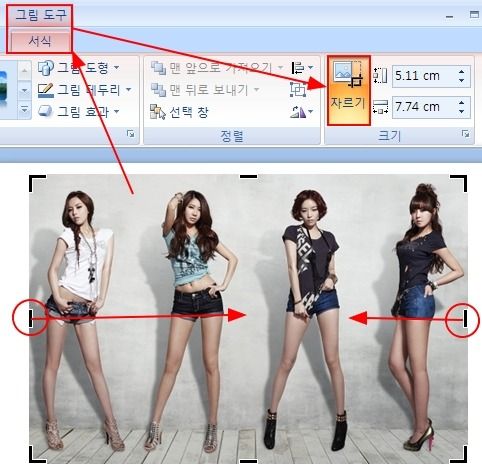Screen dimensions: 482x475
Task: Click the top-right corner crop handle
Action: coord(460,182)
